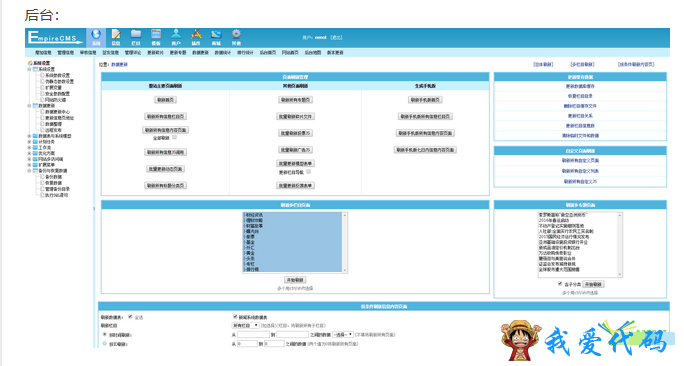Expand the 计划任务 tree node
684x366 pixels.
(30, 142)
